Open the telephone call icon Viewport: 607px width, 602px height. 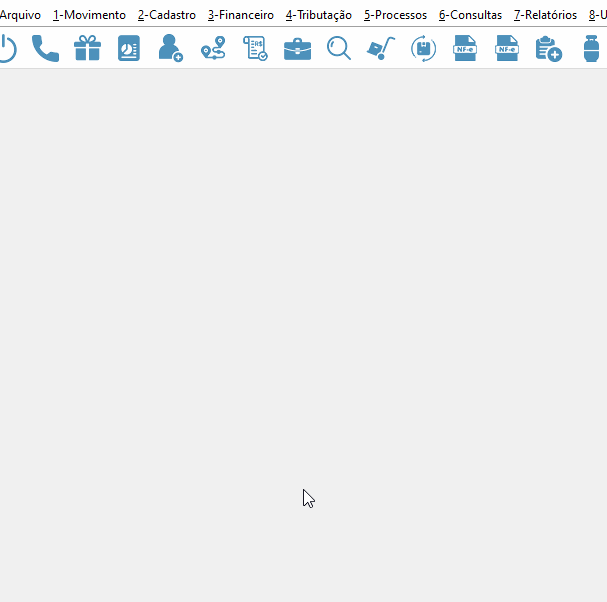45,48
